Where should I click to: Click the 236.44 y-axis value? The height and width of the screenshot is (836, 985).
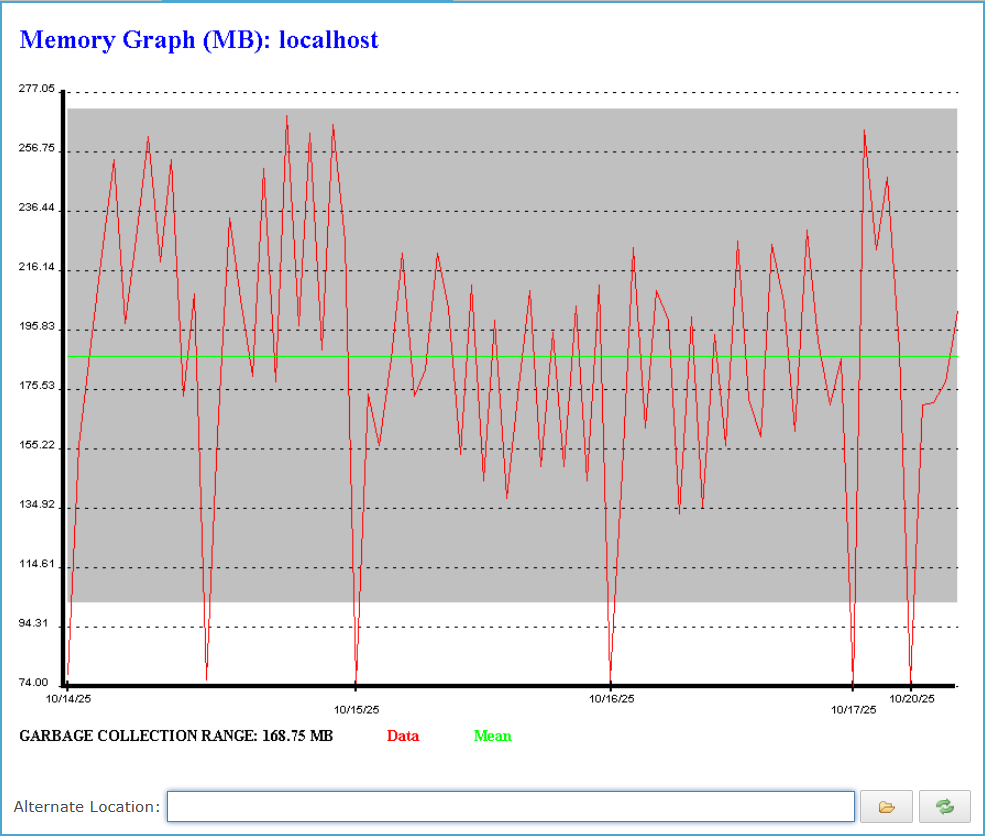pos(37,208)
